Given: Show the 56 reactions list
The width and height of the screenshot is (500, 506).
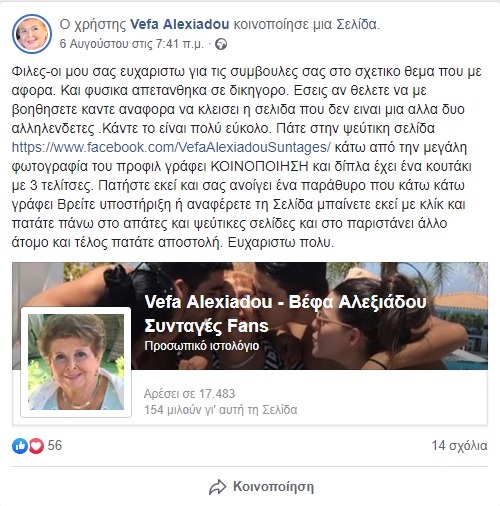Looking at the screenshot, I should click(x=55, y=445).
